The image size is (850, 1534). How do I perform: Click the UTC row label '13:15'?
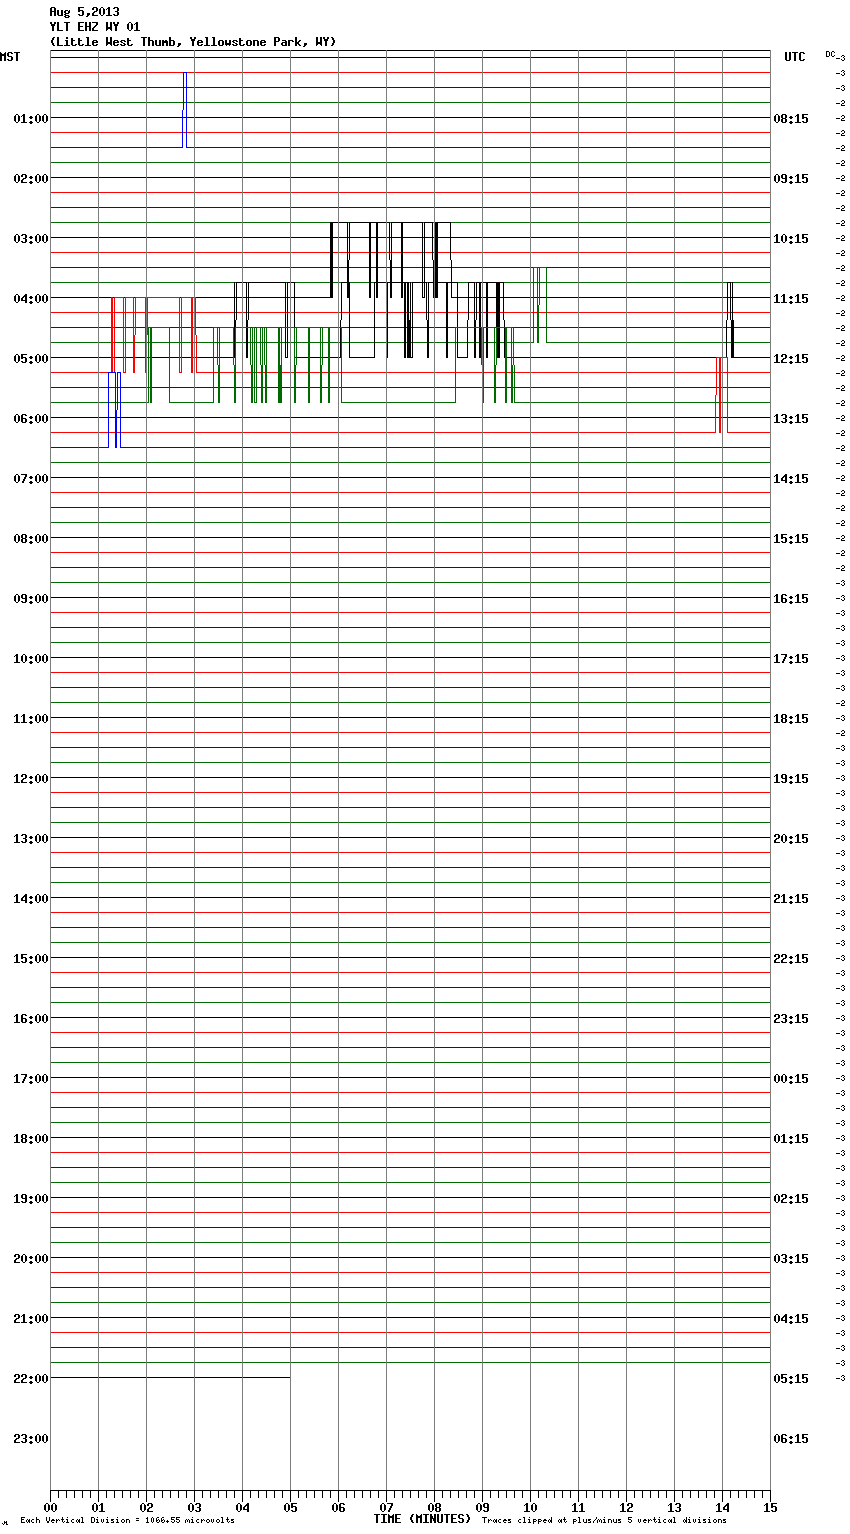click(x=791, y=418)
